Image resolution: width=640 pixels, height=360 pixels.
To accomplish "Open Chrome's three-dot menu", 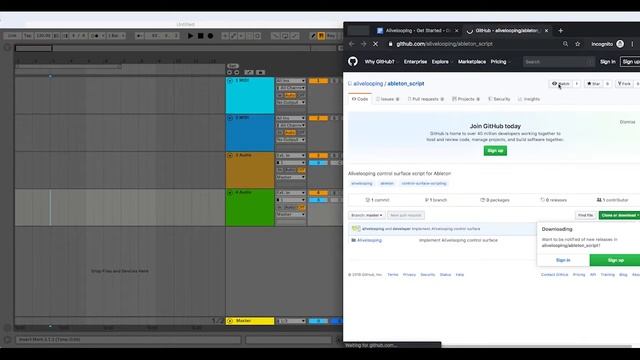I will pyautogui.click(x=632, y=44).
